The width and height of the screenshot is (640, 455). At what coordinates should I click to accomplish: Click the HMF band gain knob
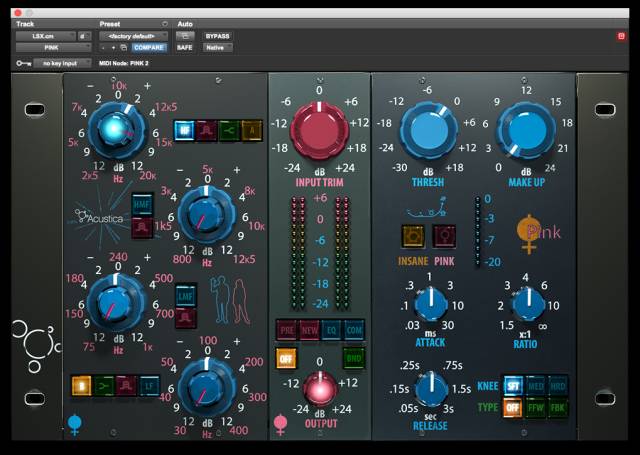click(x=207, y=214)
